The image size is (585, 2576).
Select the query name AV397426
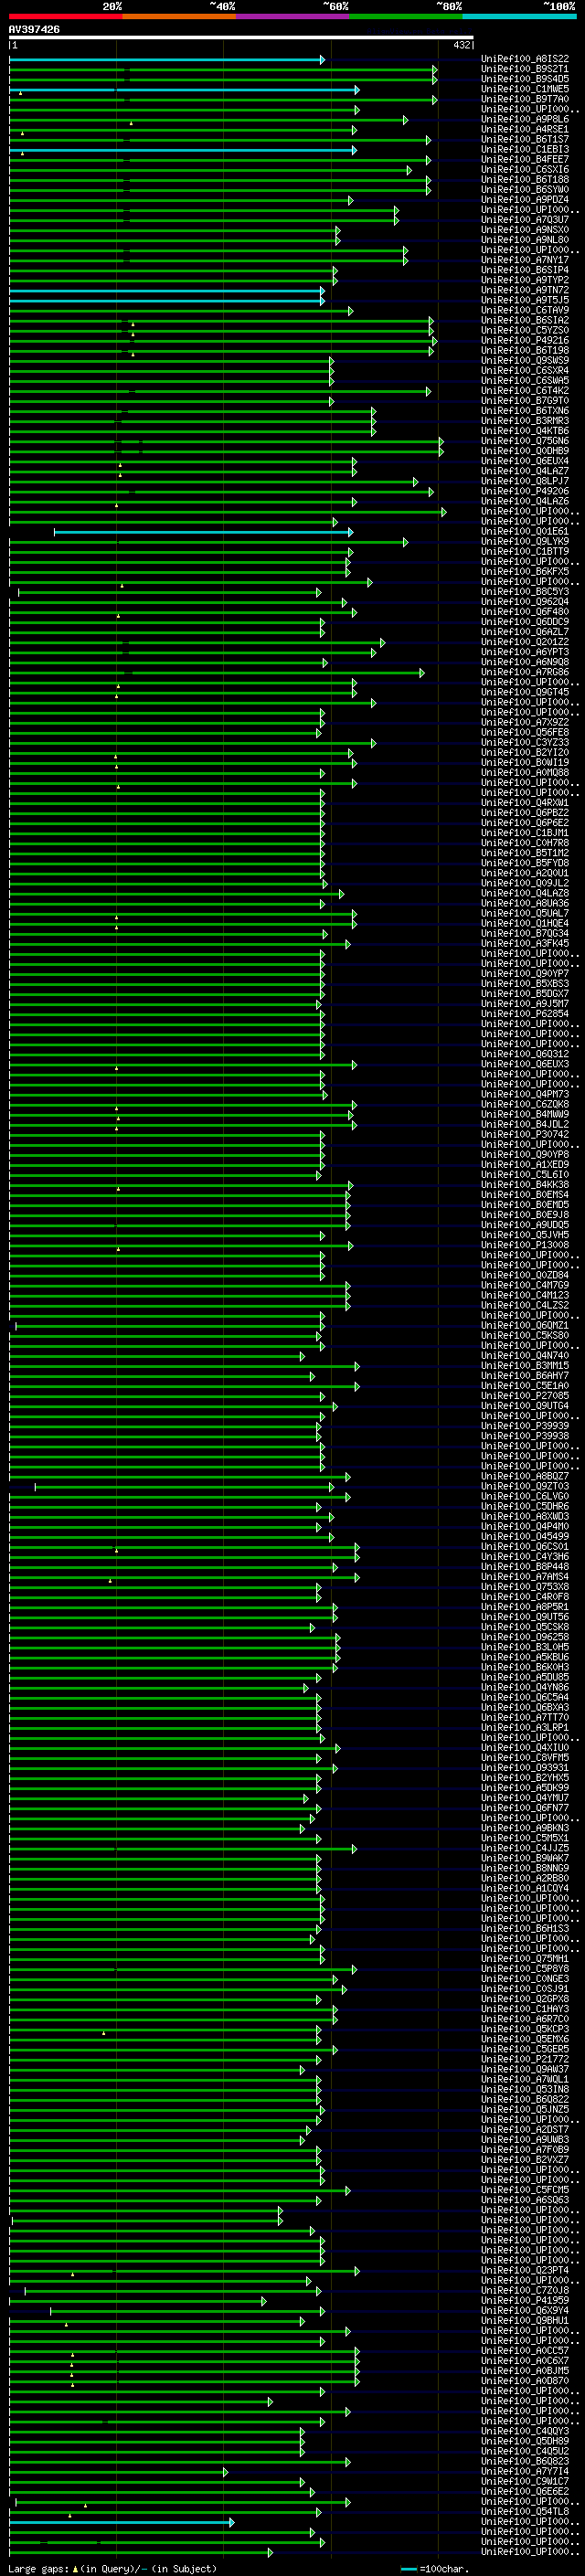(x=34, y=29)
